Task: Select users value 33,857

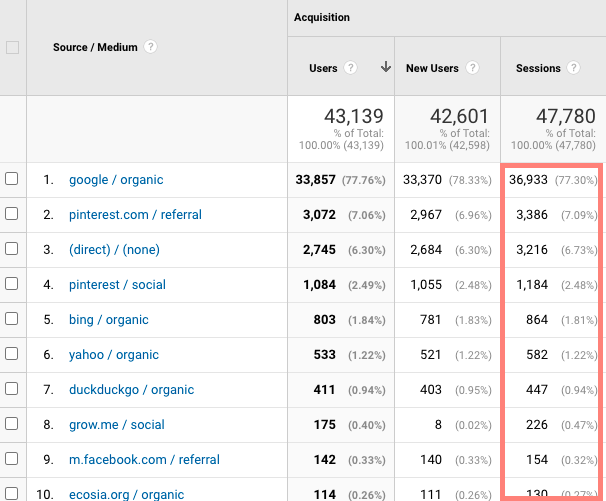Action: [315, 180]
